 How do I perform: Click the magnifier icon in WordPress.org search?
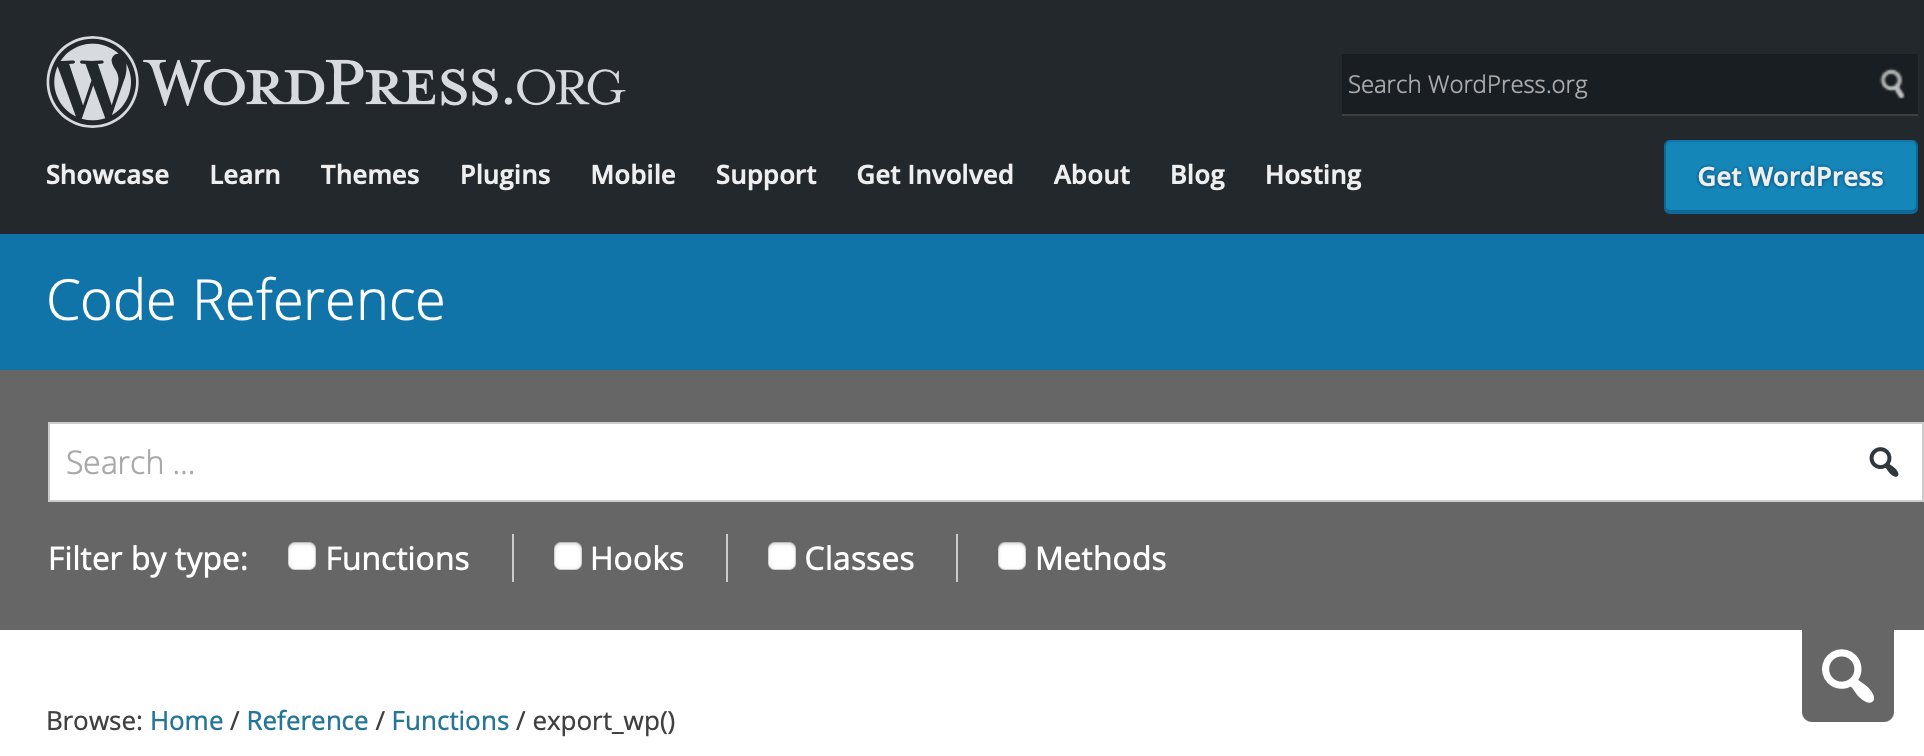pos(1892,84)
